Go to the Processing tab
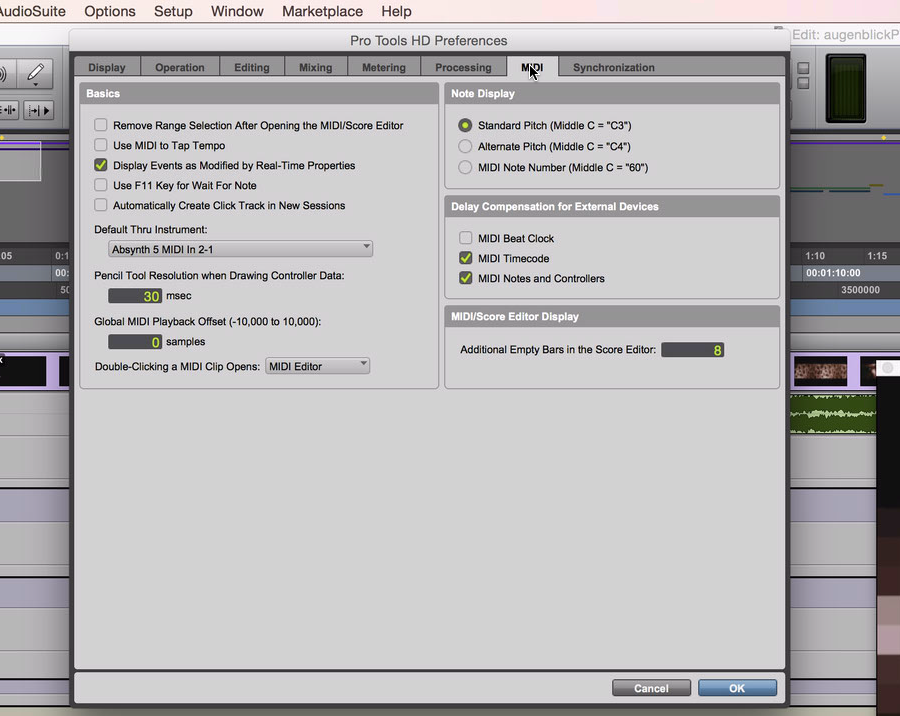 coord(463,68)
